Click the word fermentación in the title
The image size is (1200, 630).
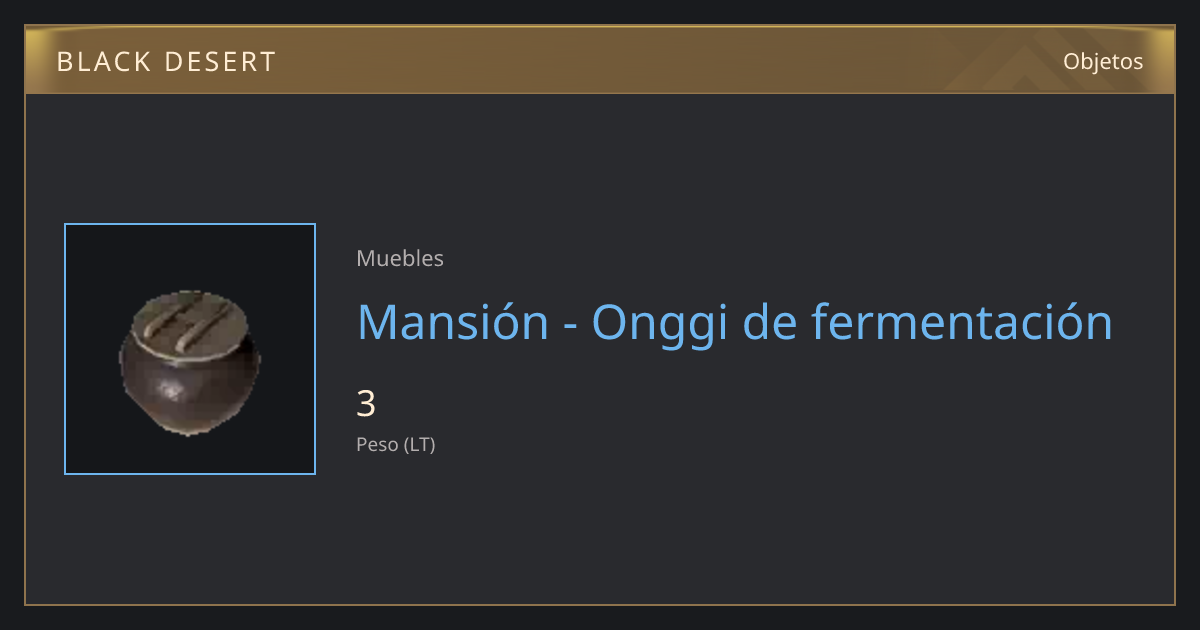click(962, 322)
